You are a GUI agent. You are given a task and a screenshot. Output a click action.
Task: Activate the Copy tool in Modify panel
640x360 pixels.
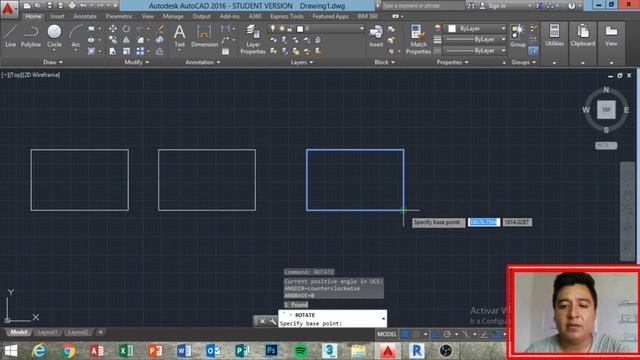pyautogui.click(x=113, y=40)
